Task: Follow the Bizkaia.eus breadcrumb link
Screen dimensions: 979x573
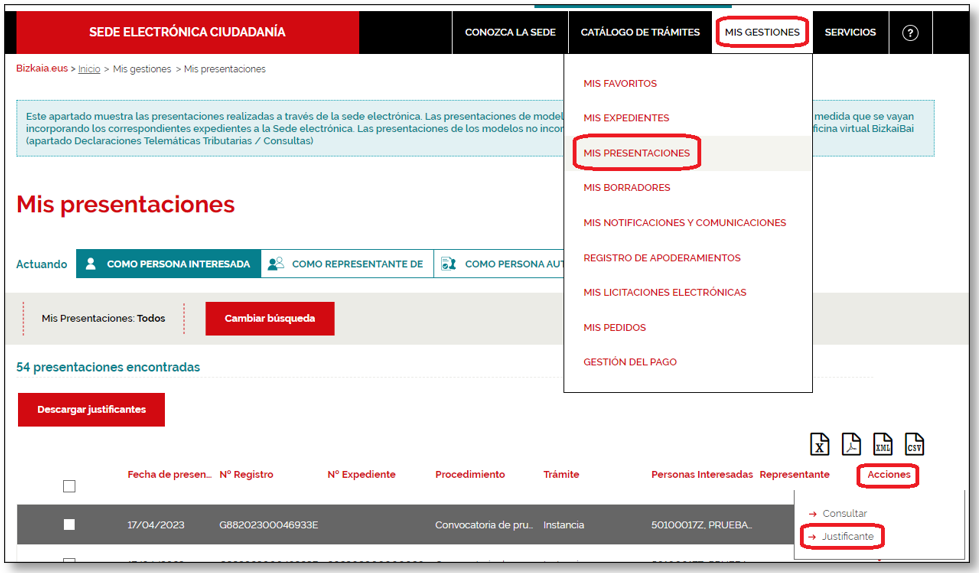Action: point(42,69)
